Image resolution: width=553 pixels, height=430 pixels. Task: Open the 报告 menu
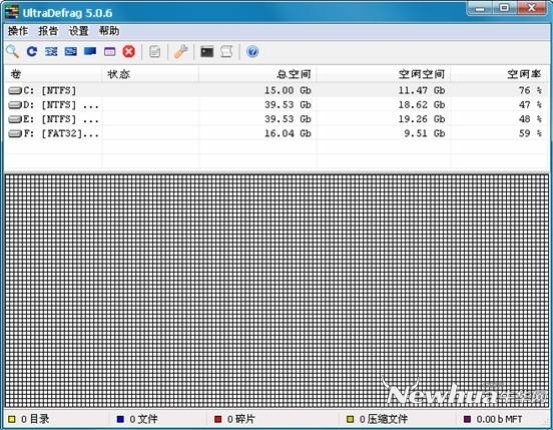click(48, 31)
